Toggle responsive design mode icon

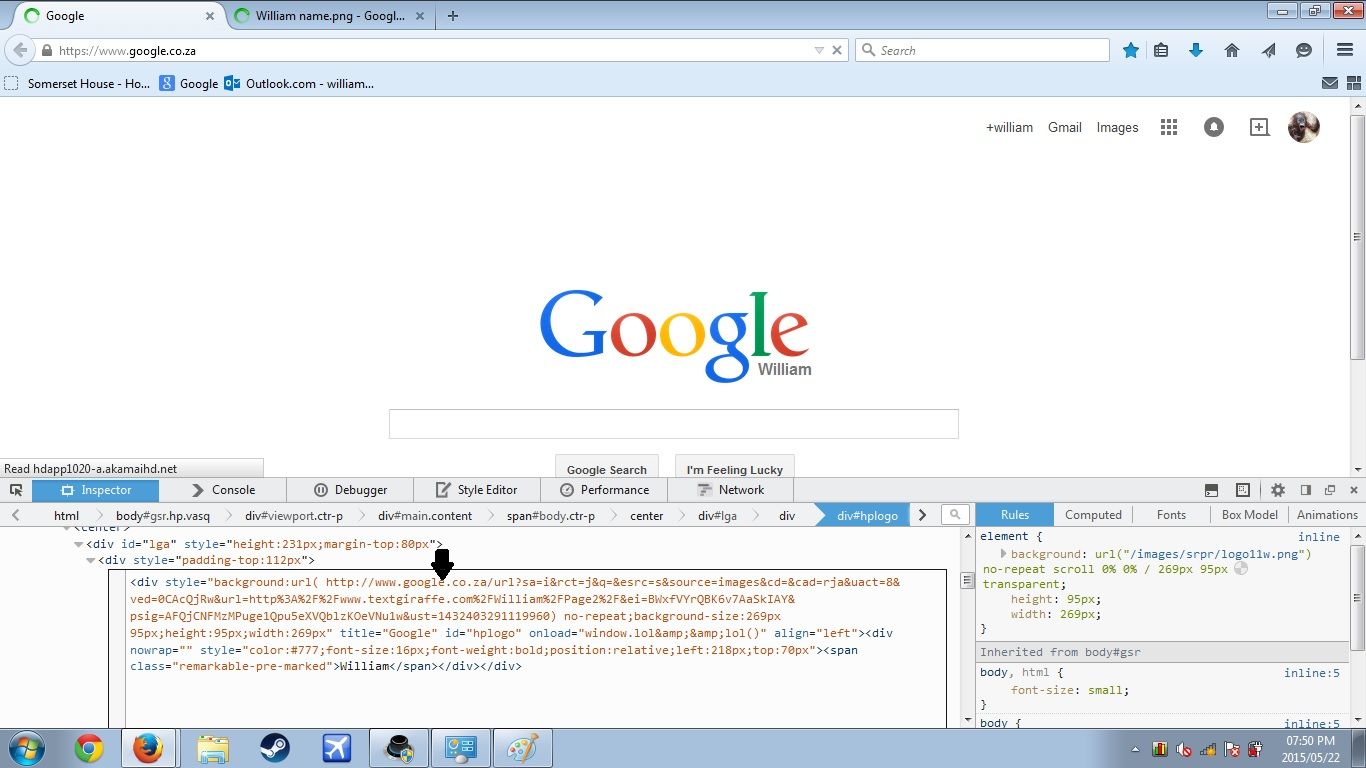[x=1243, y=490]
